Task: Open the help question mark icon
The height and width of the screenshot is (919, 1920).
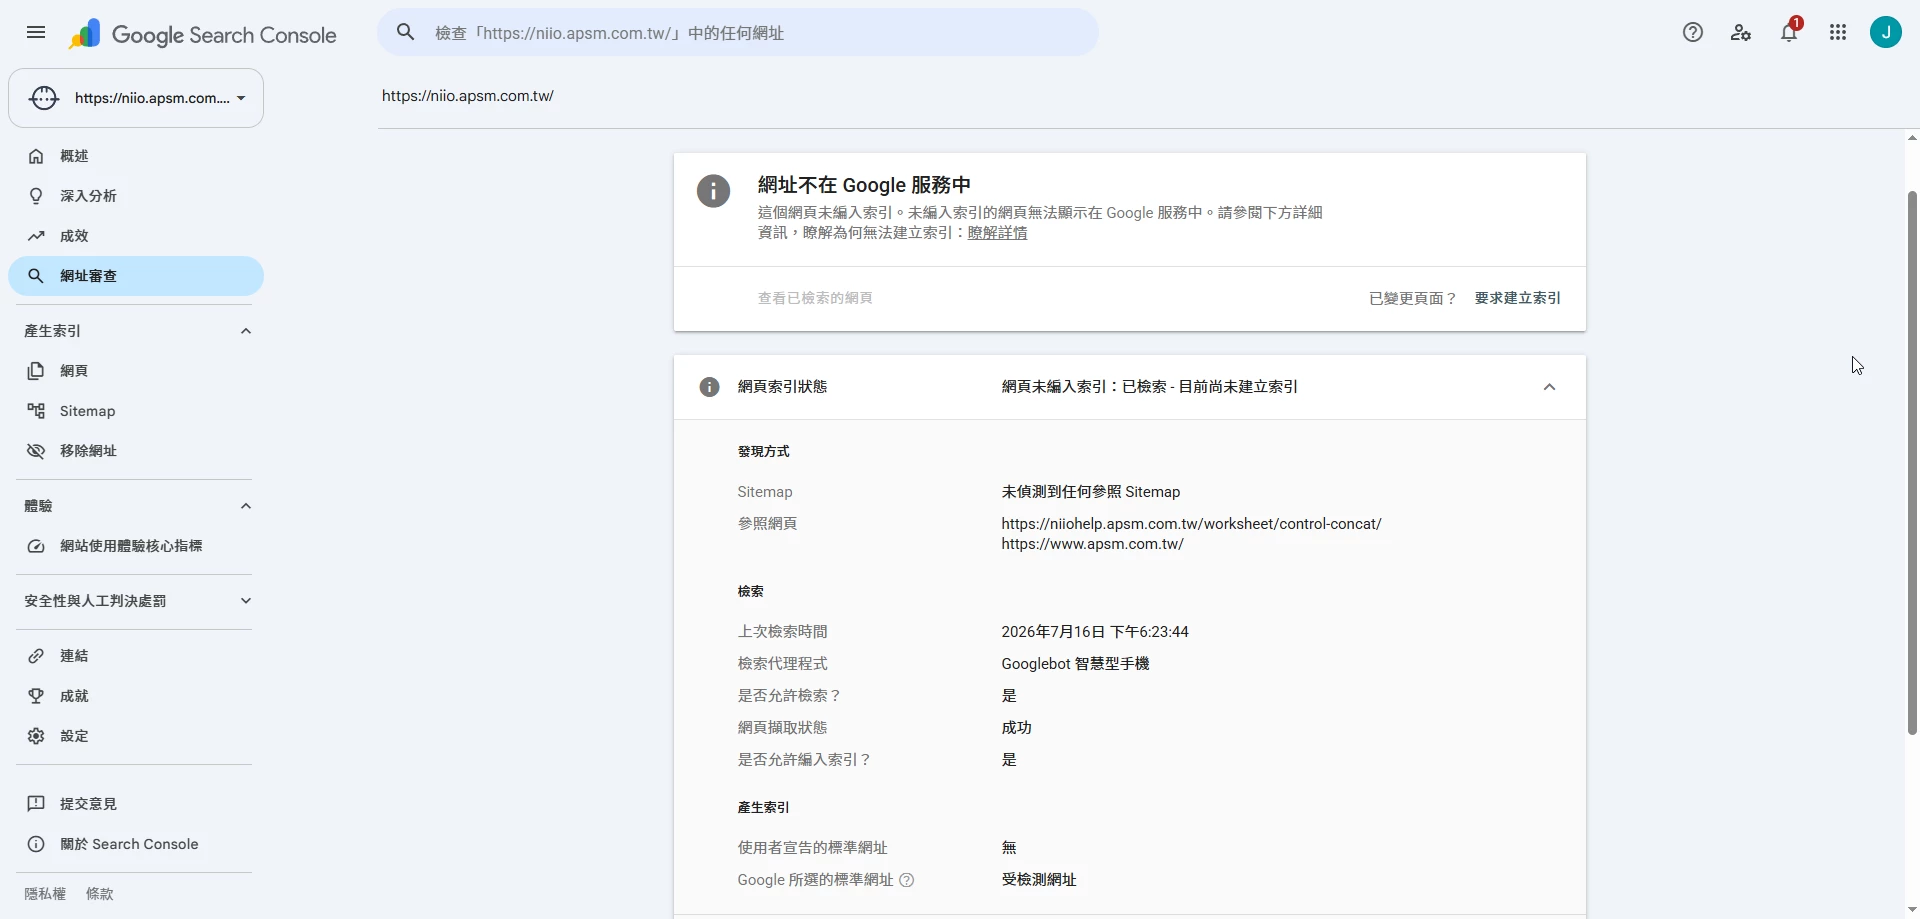Action: coord(1692,32)
